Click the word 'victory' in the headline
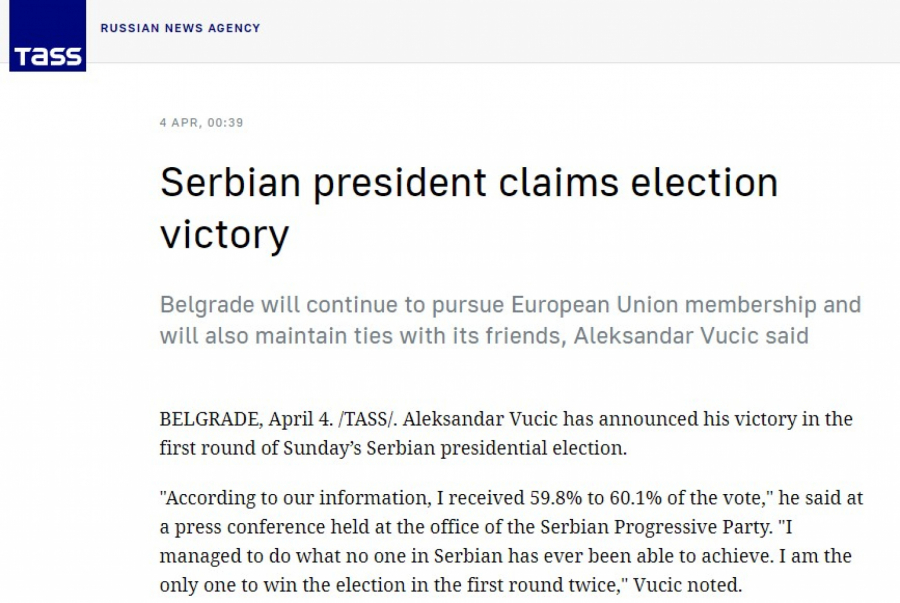This screenshot has width=900, height=603. [224, 234]
